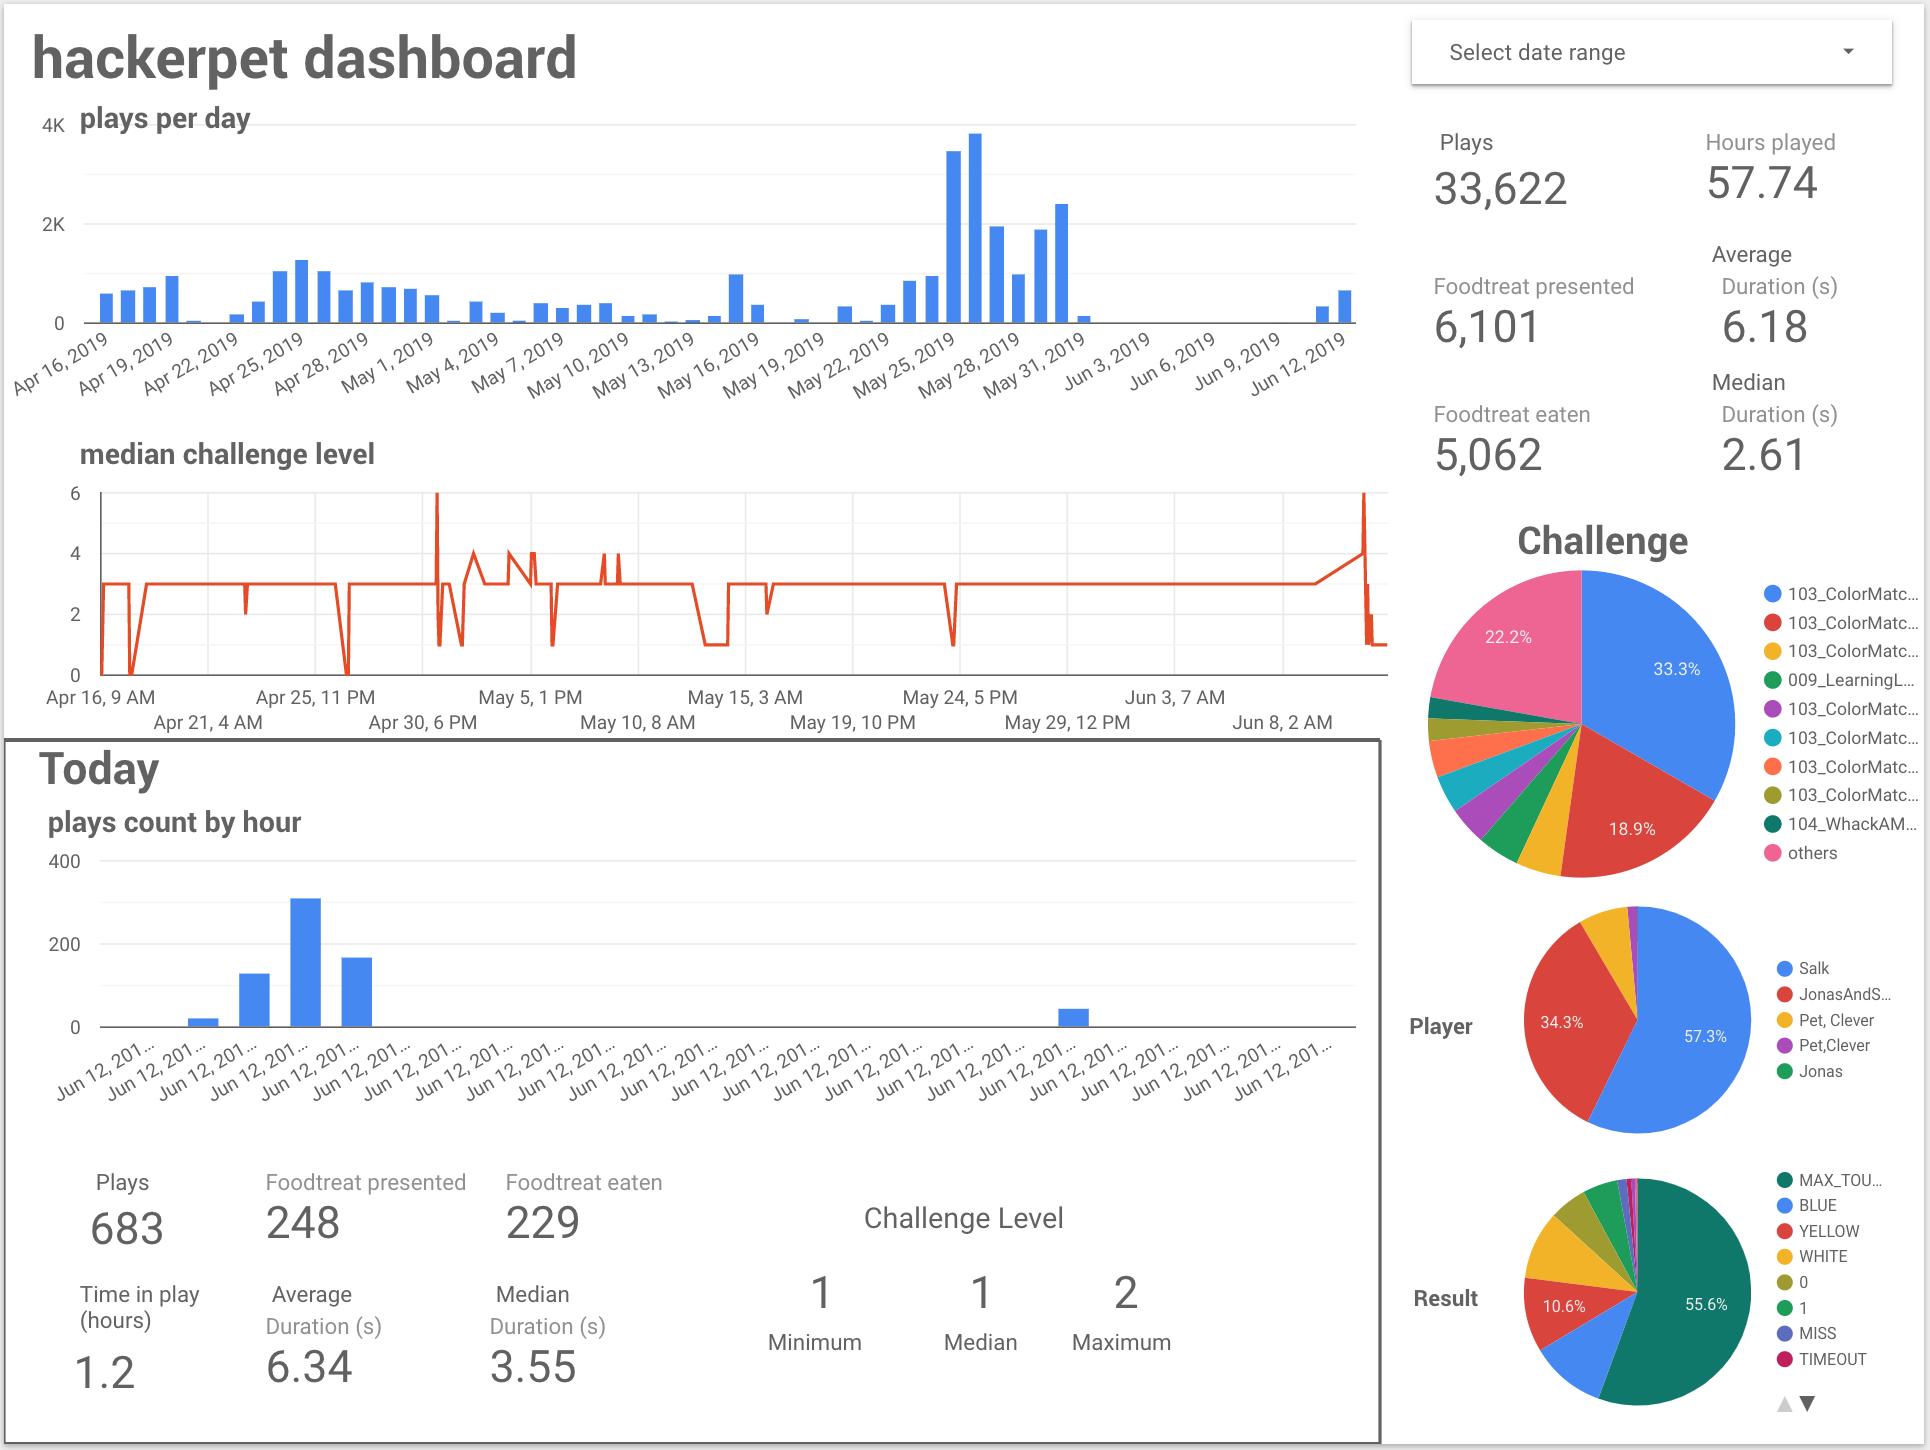The height and width of the screenshot is (1450, 1930).
Task: Click the Salk legend dot
Action: tap(1784, 968)
